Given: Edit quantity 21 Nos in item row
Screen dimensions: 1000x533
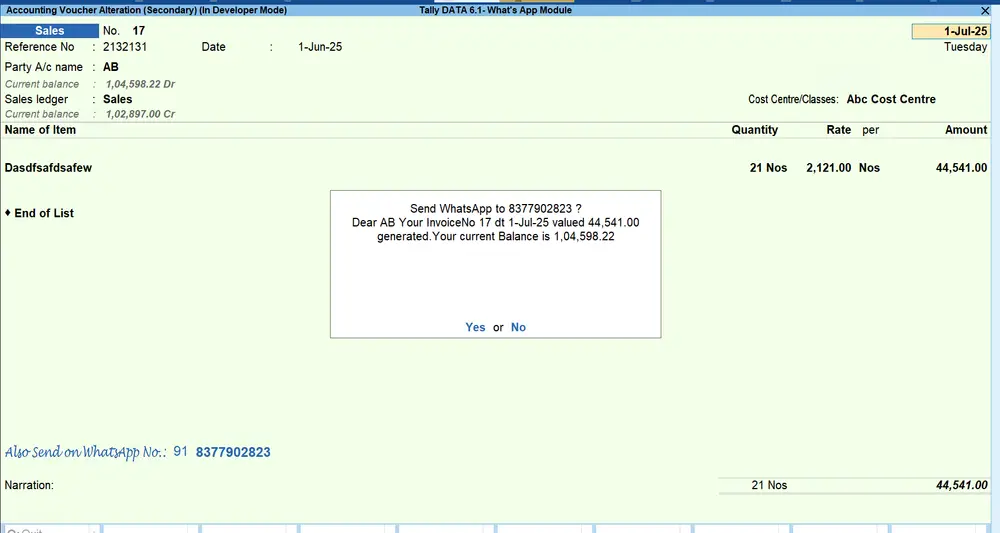Looking at the screenshot, I should coord(768,168).
